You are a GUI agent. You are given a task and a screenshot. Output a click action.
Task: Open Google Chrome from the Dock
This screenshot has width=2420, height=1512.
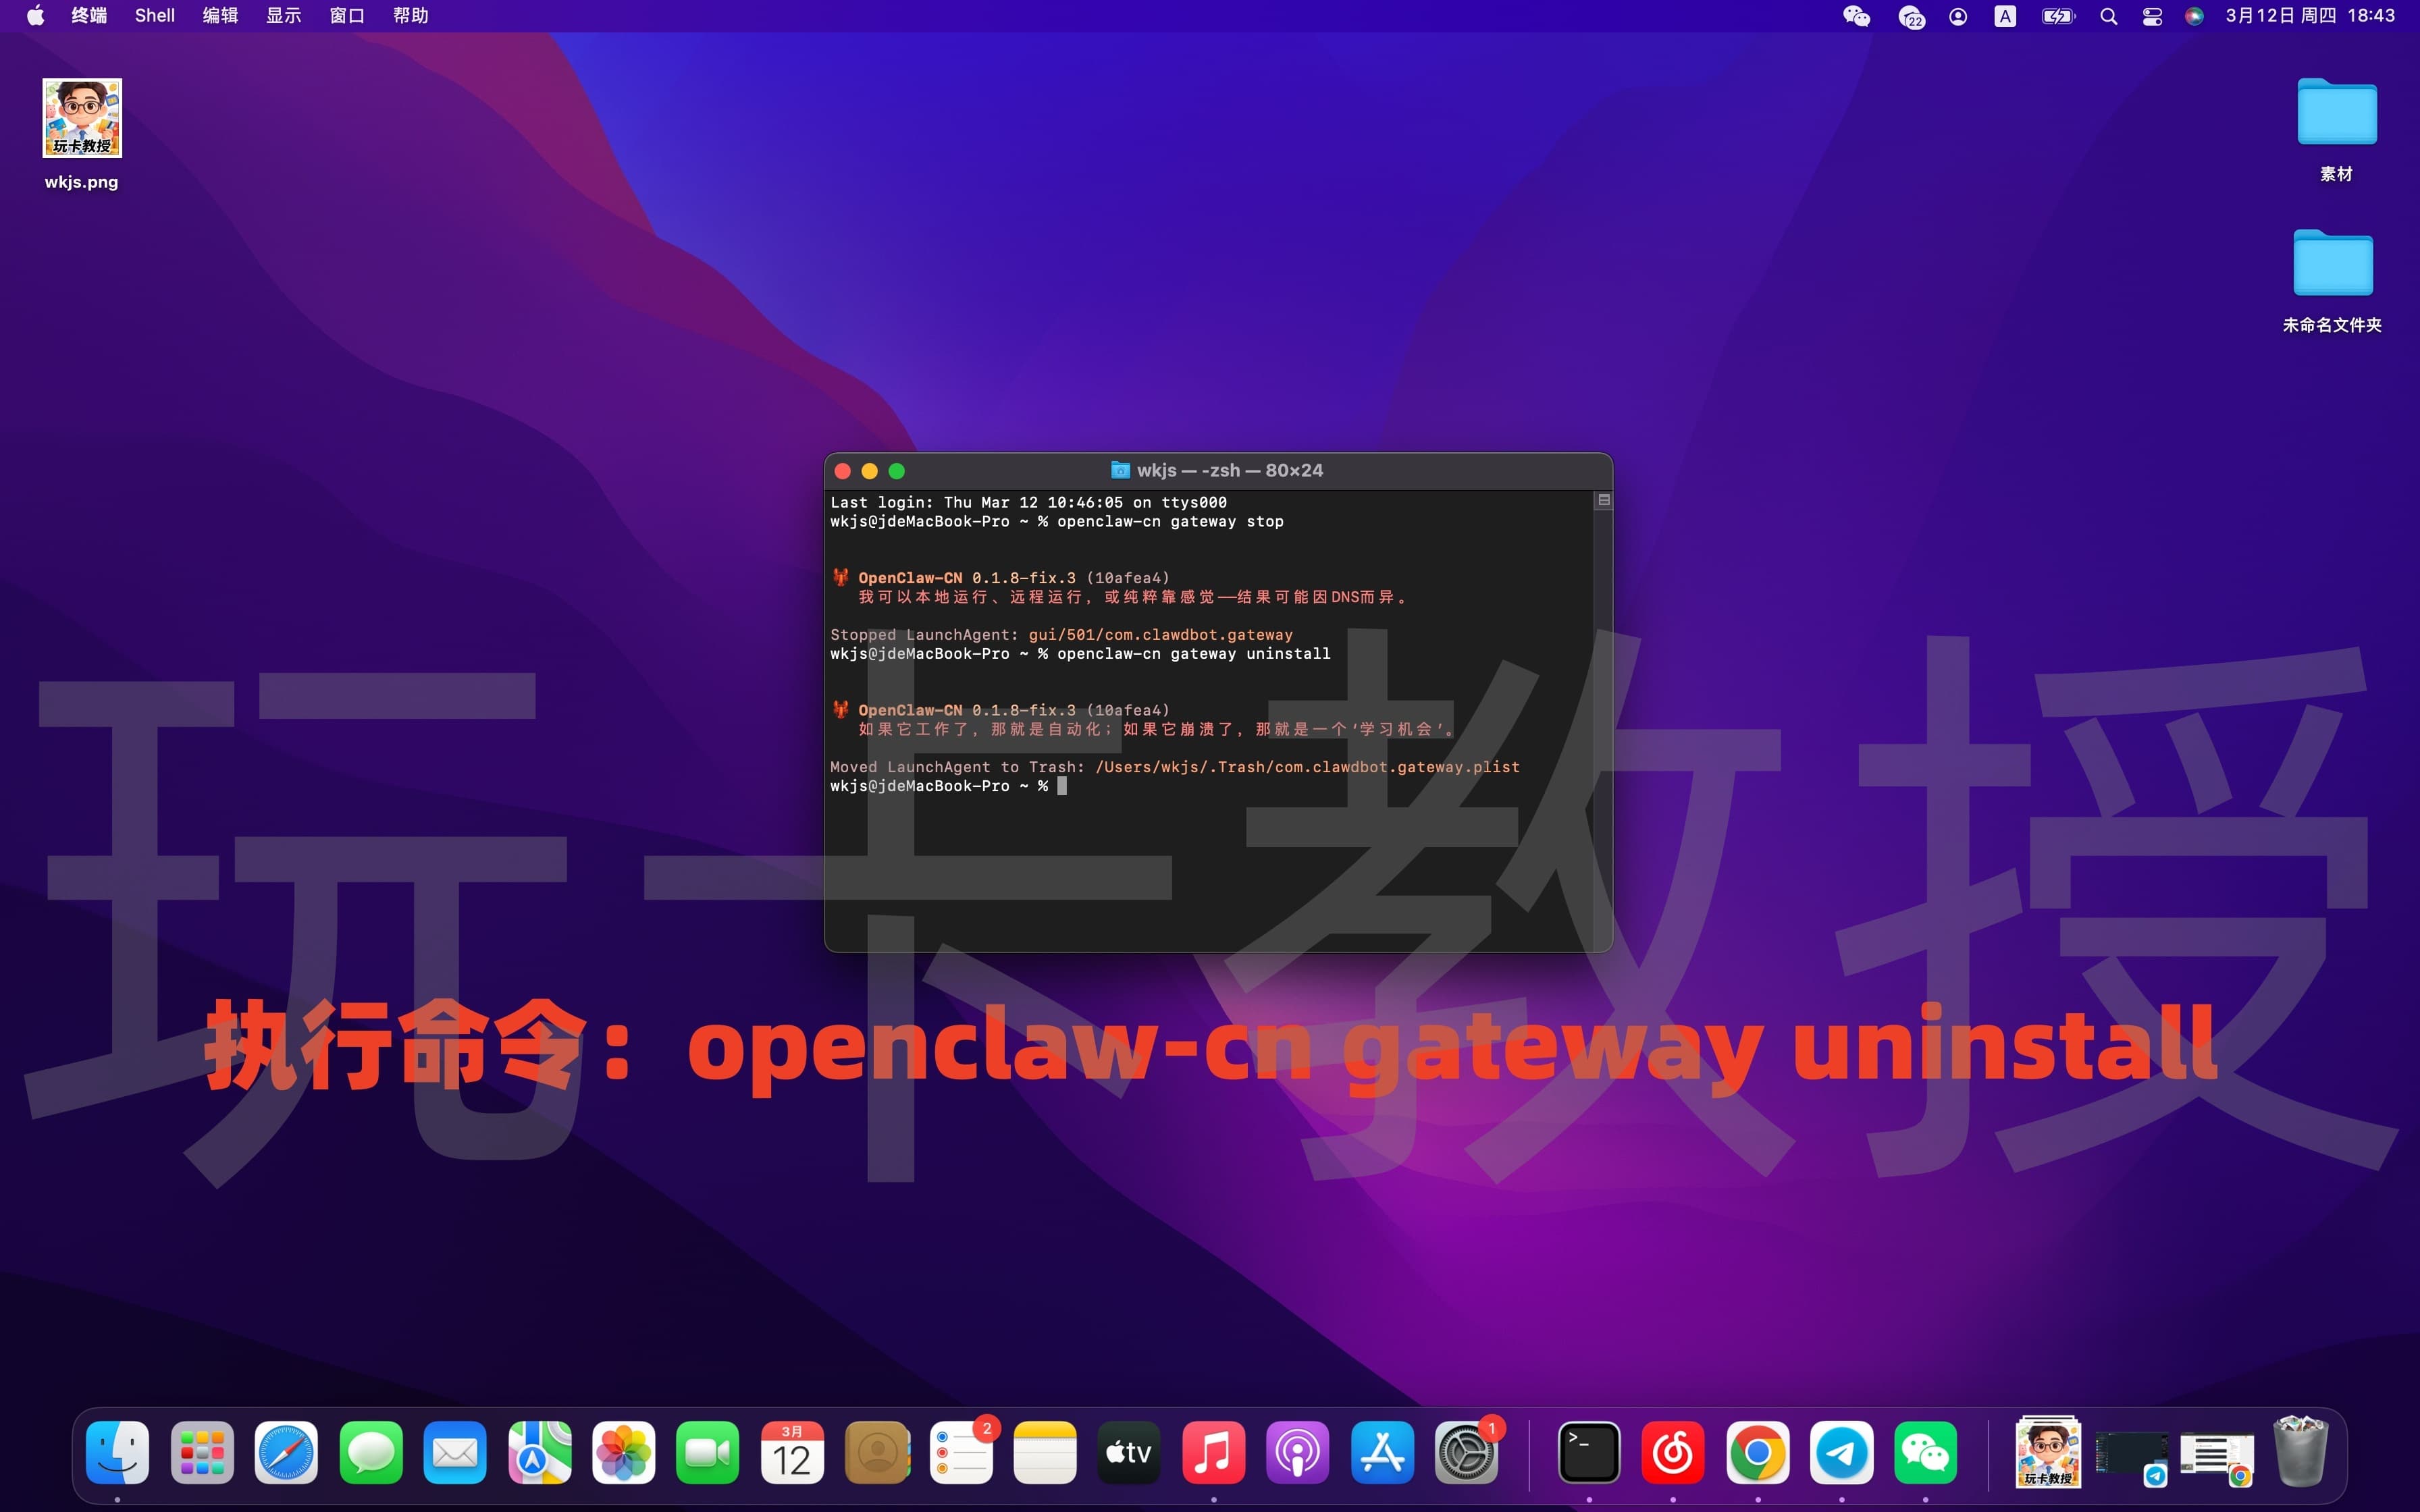click(1759, 1453)
